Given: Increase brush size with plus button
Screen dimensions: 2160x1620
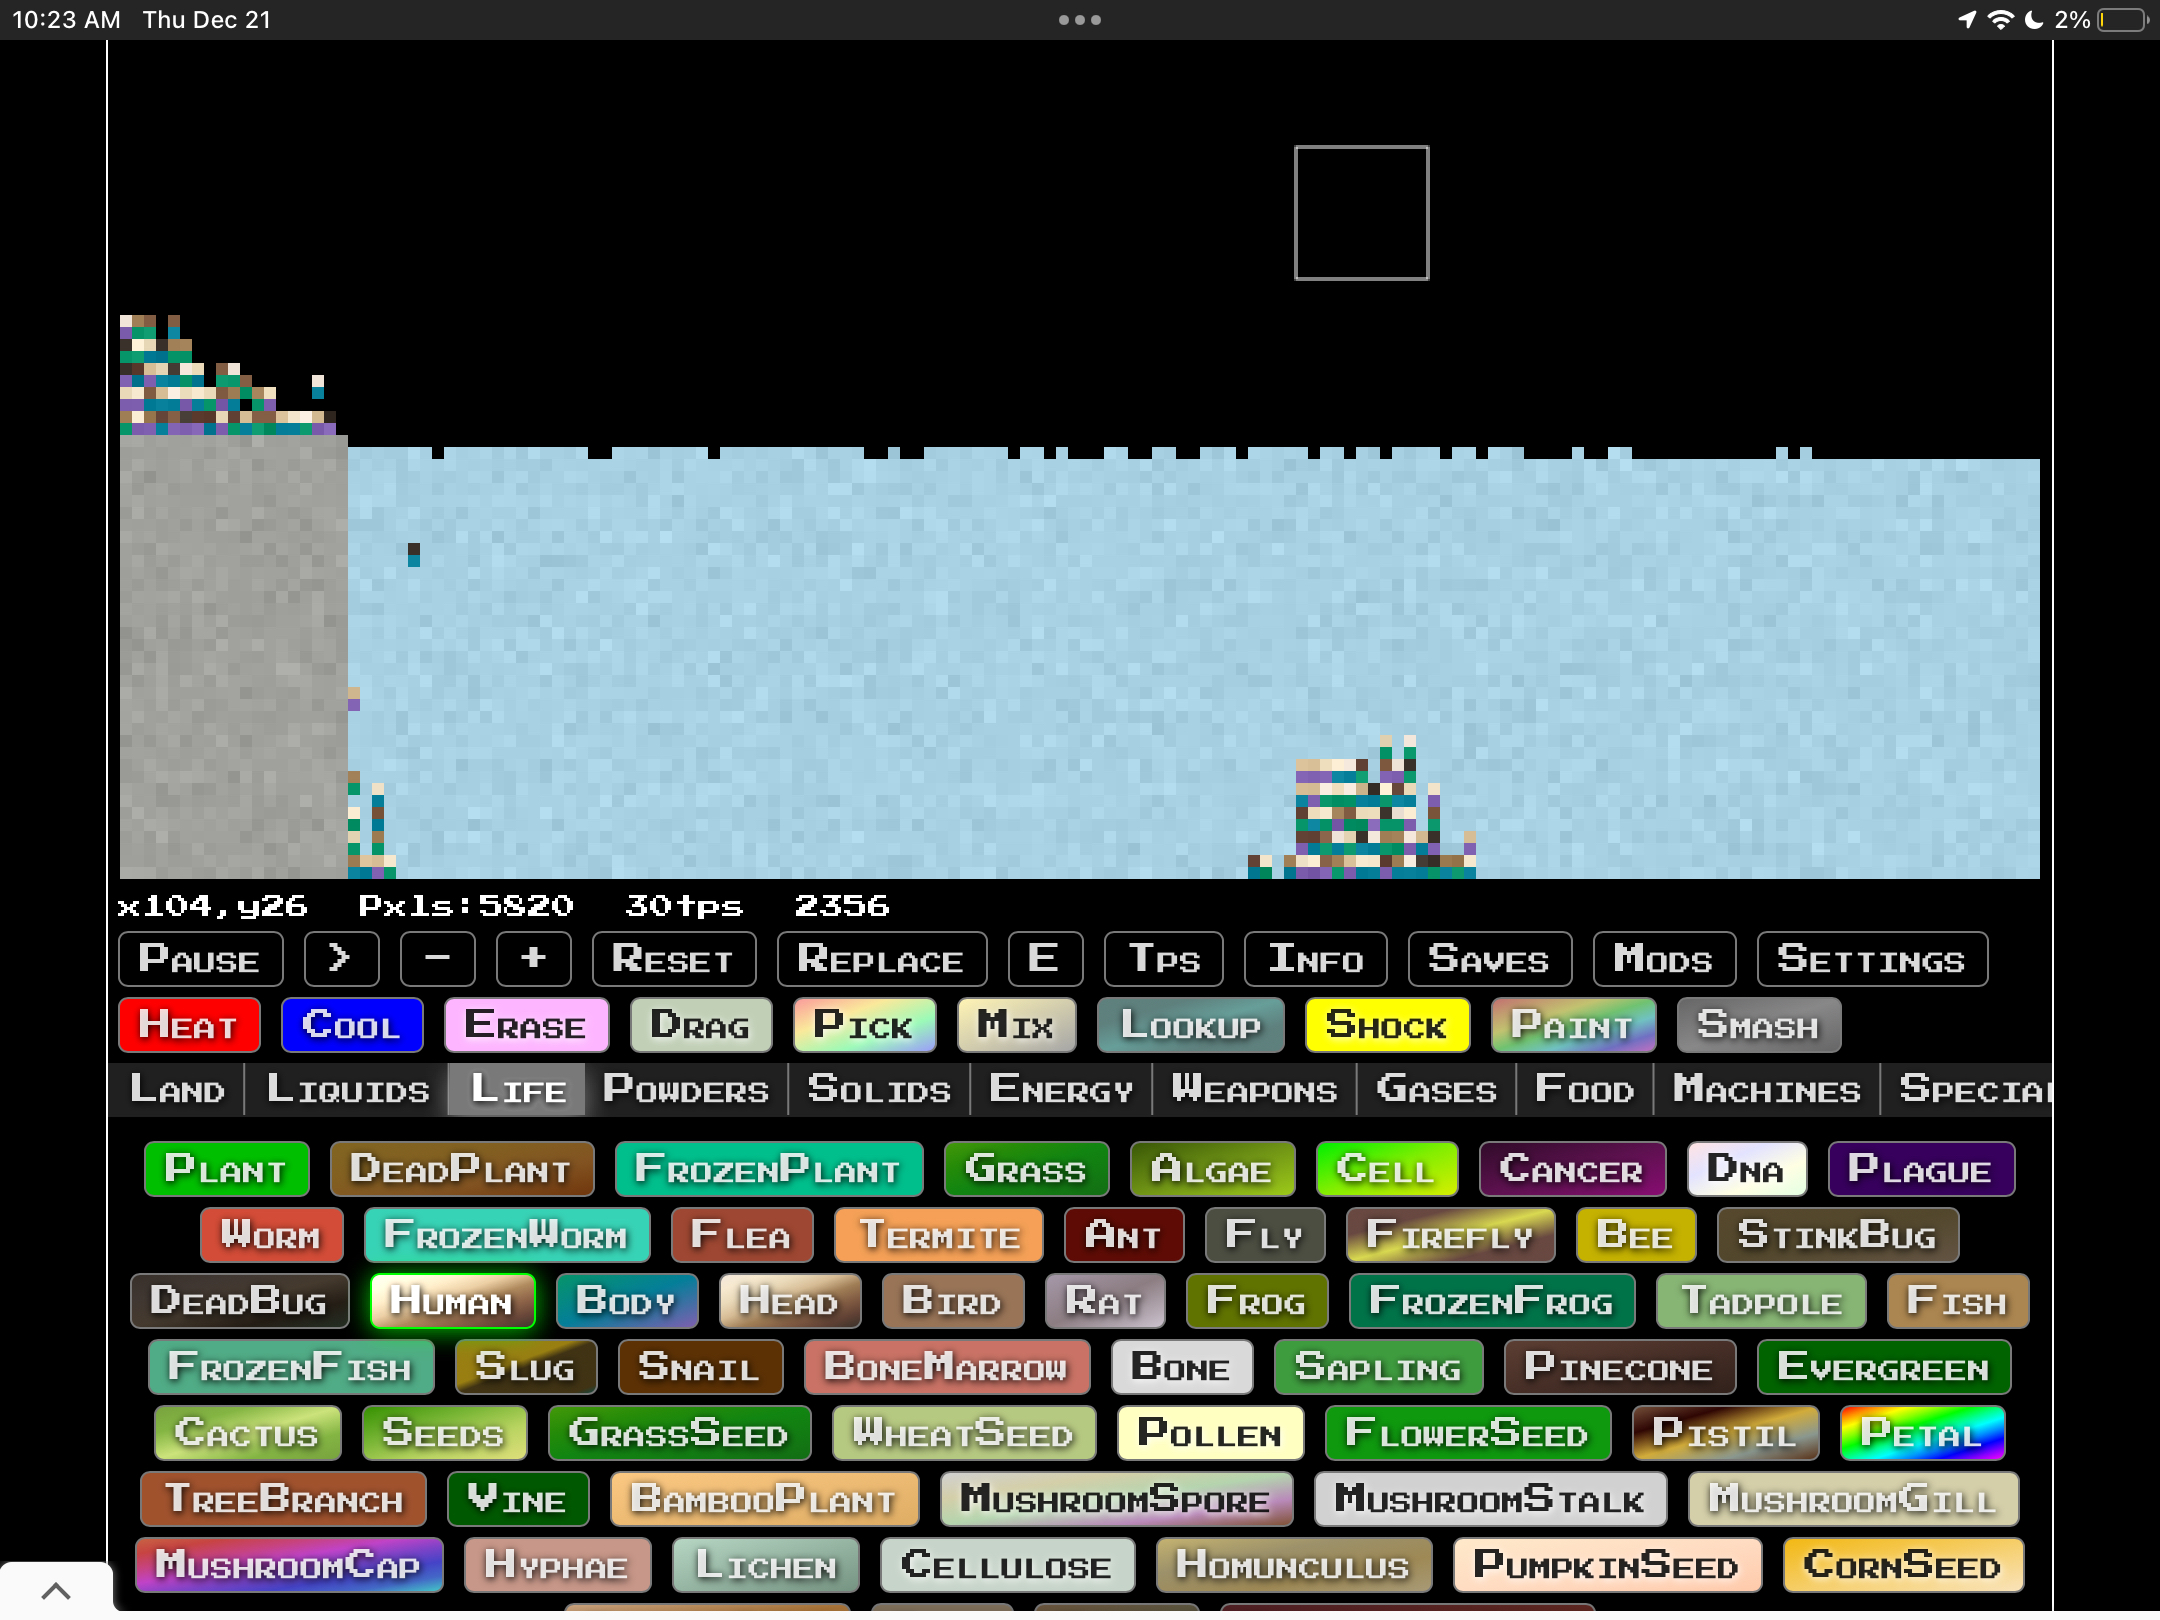Looking at the screenshot, I should 533,959.
